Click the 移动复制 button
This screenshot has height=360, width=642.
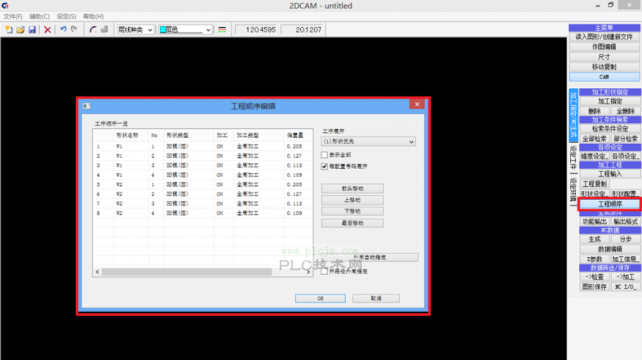point(604,67)
